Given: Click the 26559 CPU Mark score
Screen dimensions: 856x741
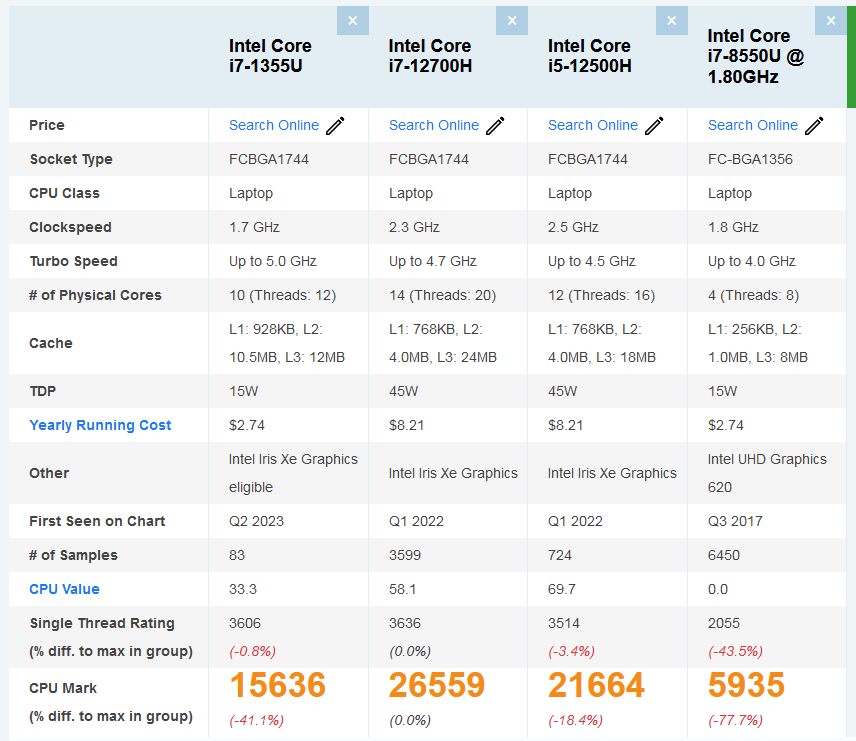Looking at the screenshot, I should [x=437, y=685].
